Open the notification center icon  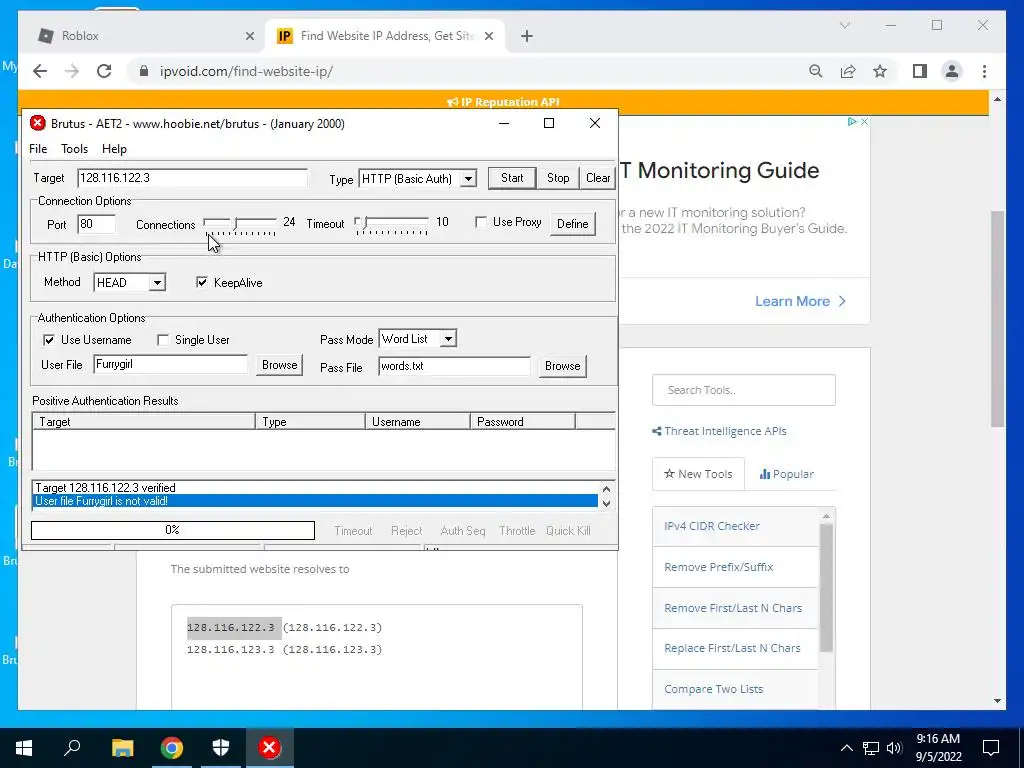click(991, 748)
